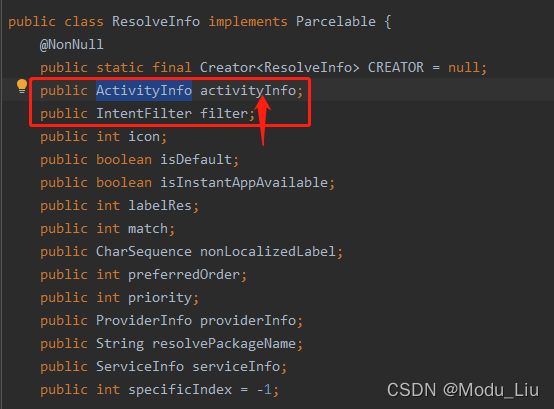
Task: Click the activityInfo field name
Action: [x=248, y=91]
